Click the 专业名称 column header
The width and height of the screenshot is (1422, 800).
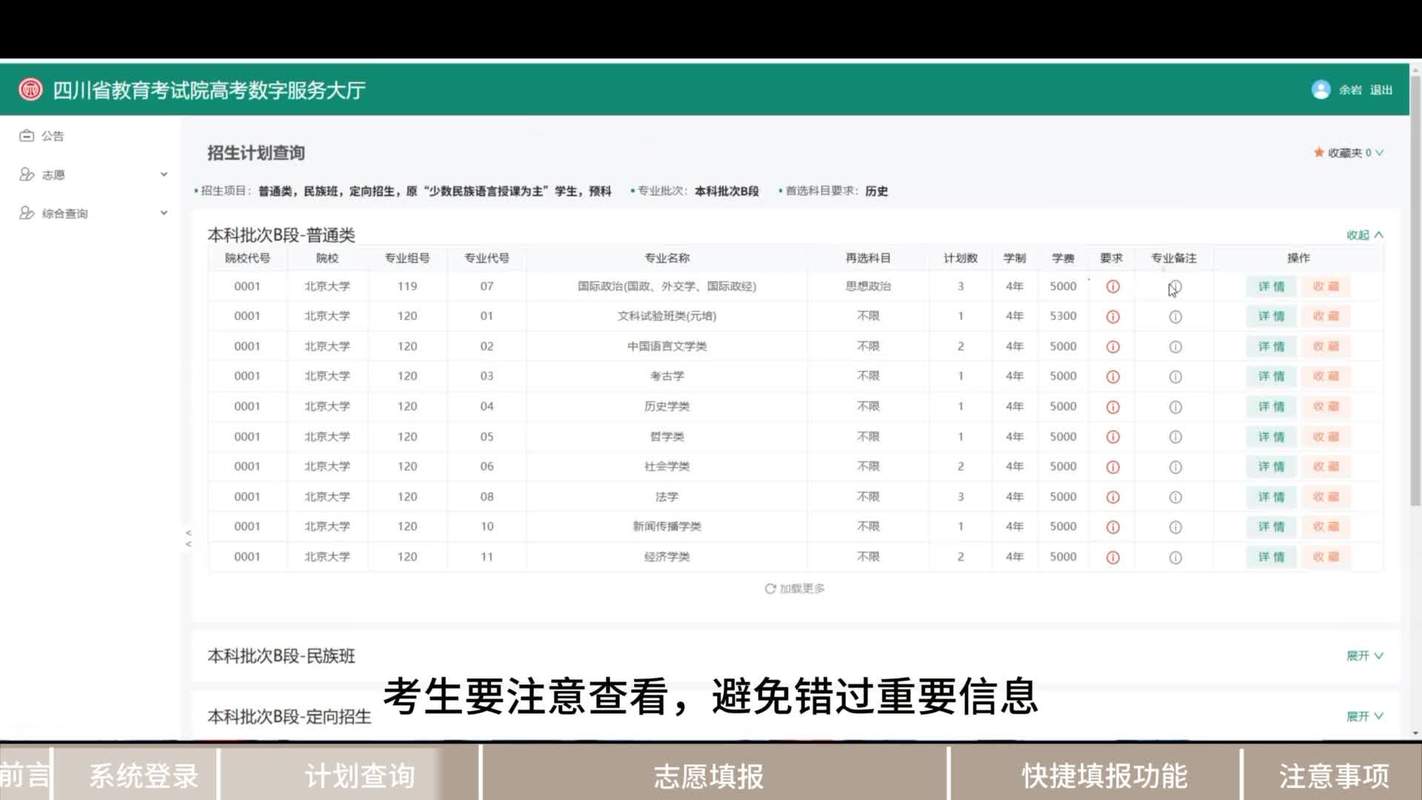click(667, 258)
